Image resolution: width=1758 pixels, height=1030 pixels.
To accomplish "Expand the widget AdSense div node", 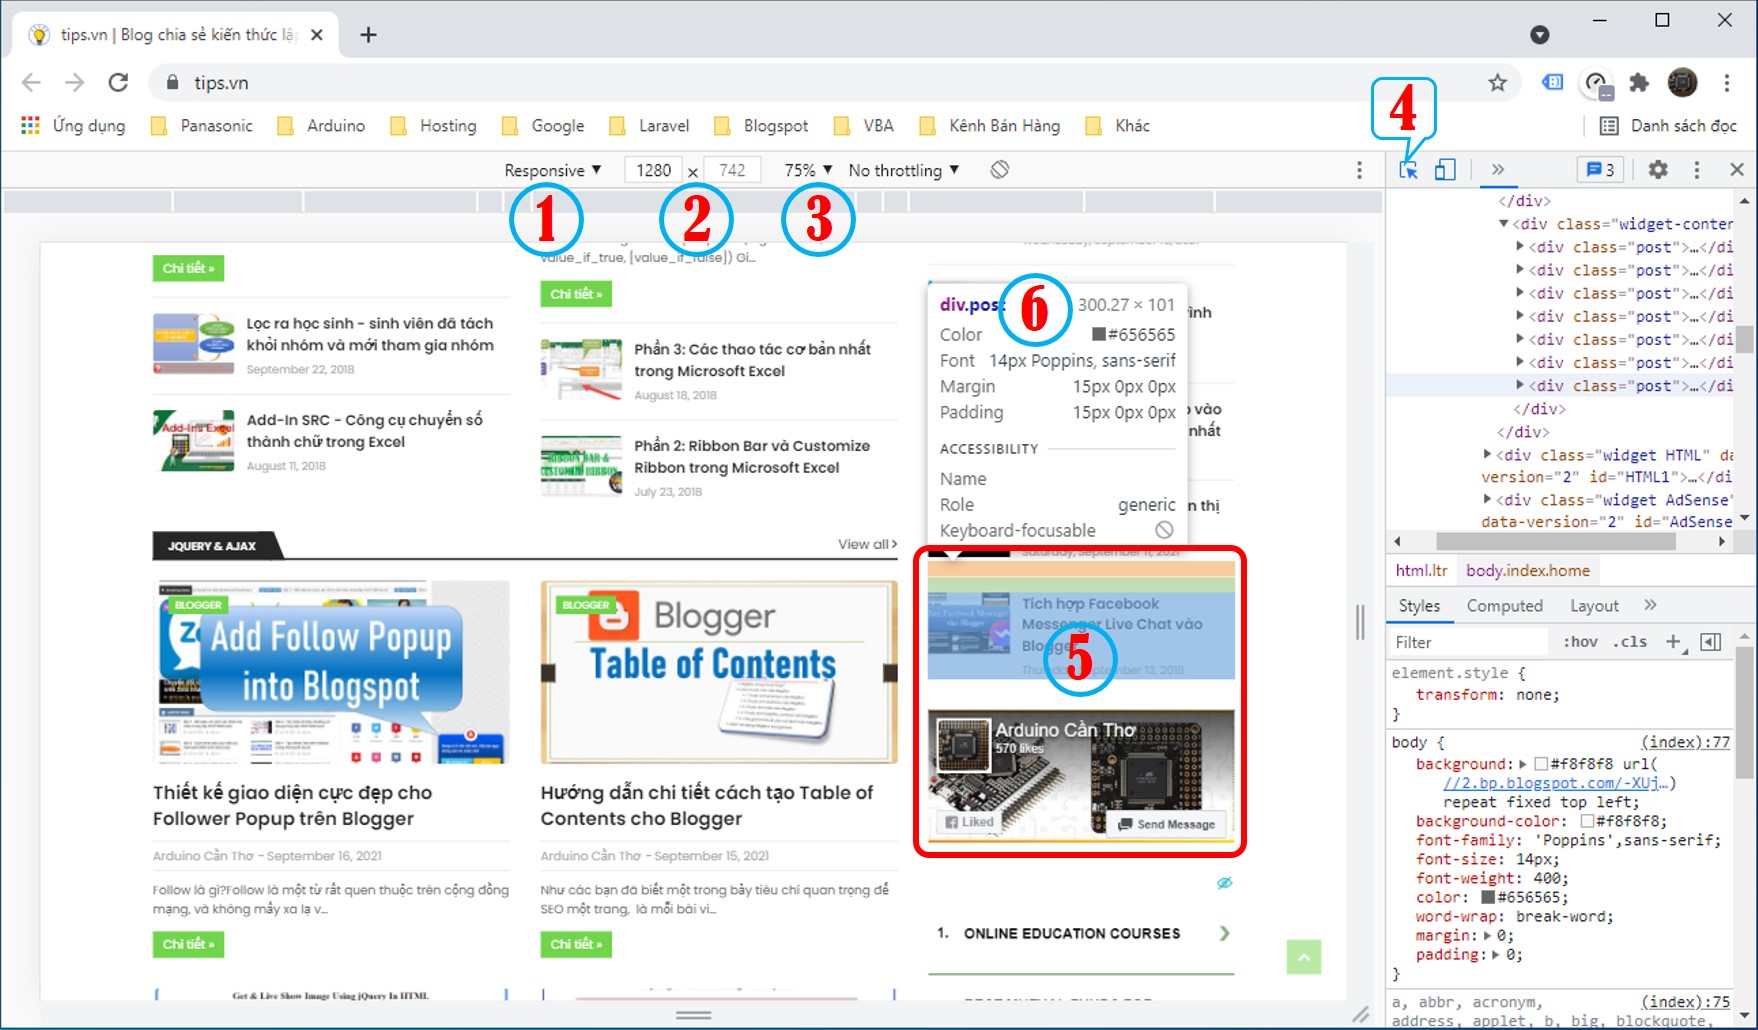I will (x=1488, y=500).
